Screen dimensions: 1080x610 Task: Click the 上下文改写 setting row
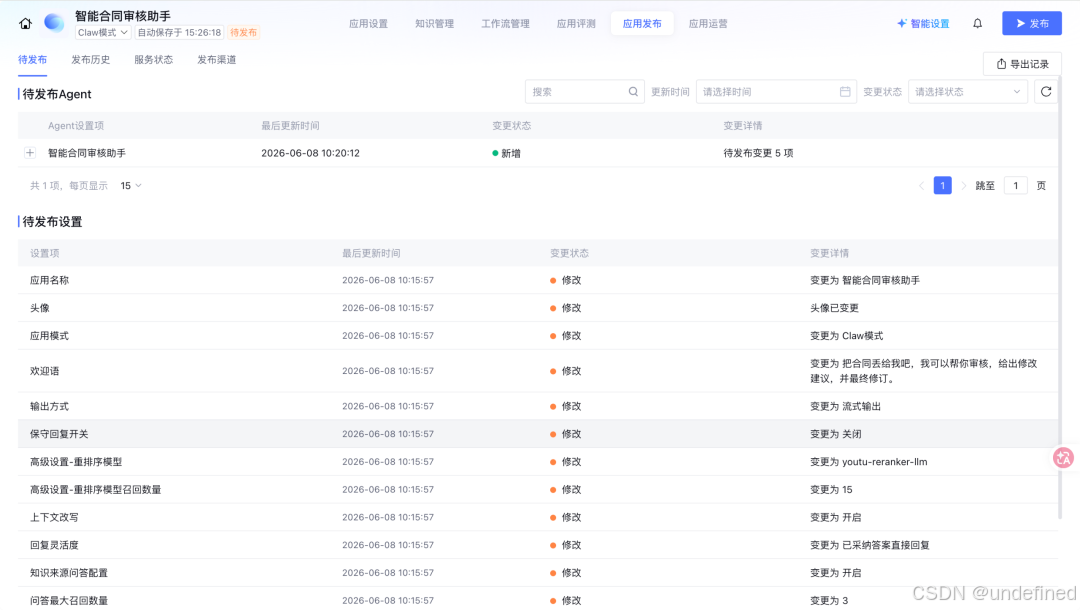point(538,517)
